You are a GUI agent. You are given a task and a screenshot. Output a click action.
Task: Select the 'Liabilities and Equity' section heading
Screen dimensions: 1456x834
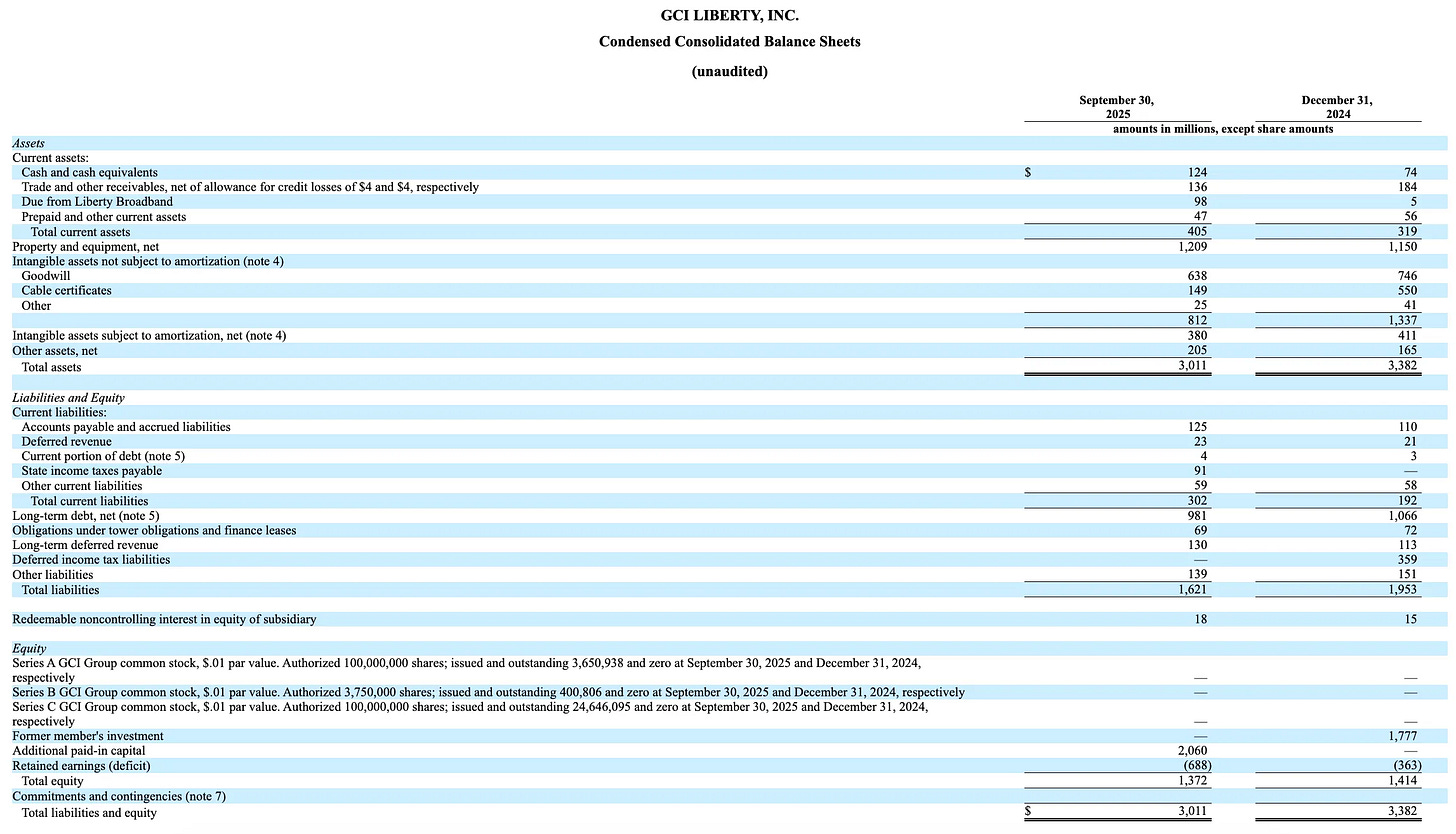click(68, 398)
